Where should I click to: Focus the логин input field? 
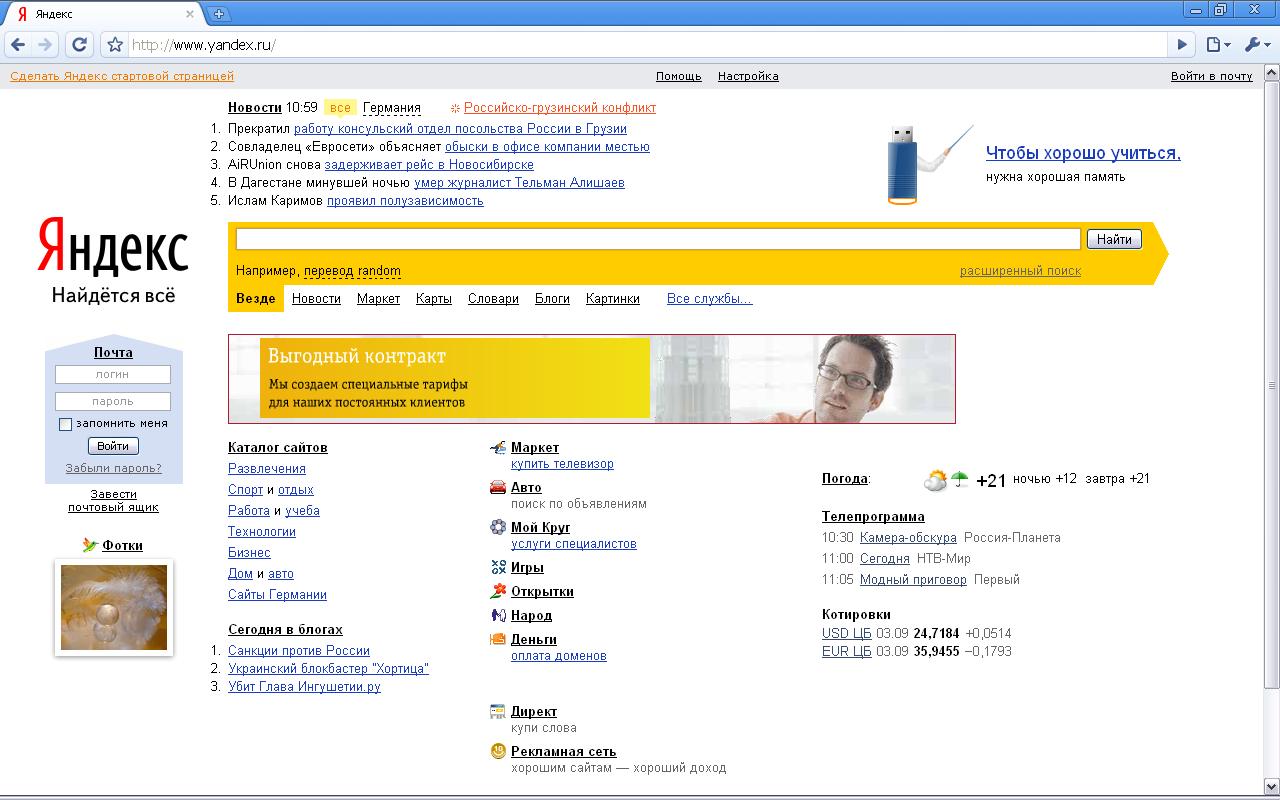(x=113, y=374)
